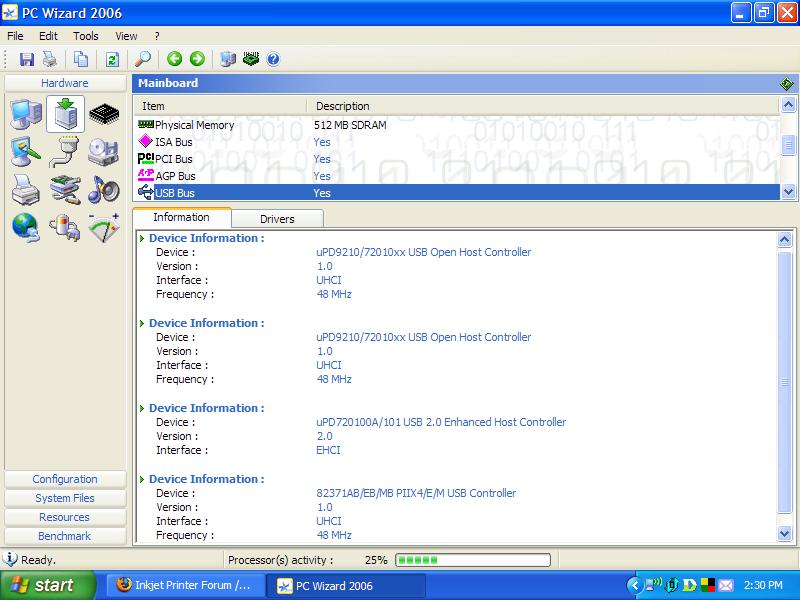Expand hidden system tray icons arrow

[x=635, y=585]
